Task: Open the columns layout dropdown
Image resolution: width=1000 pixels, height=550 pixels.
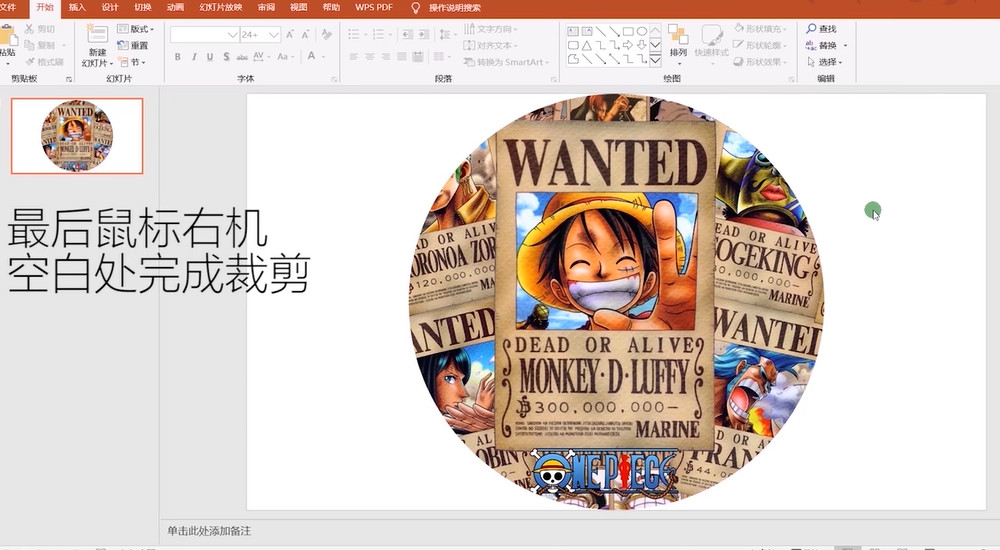Action: click(x=441, y=57)
